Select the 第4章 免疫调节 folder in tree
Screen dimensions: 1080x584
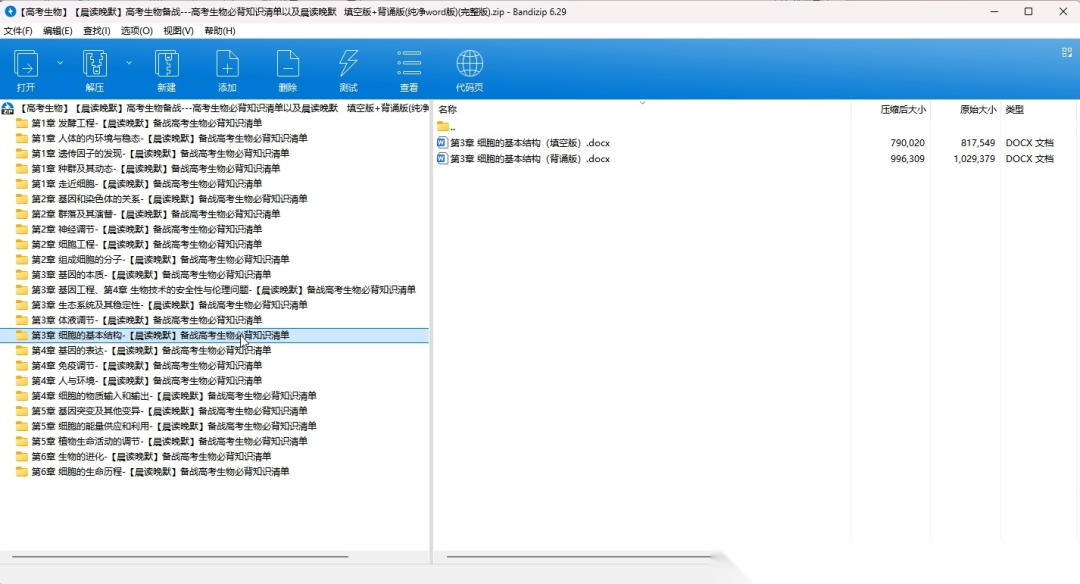coord(150,366)
